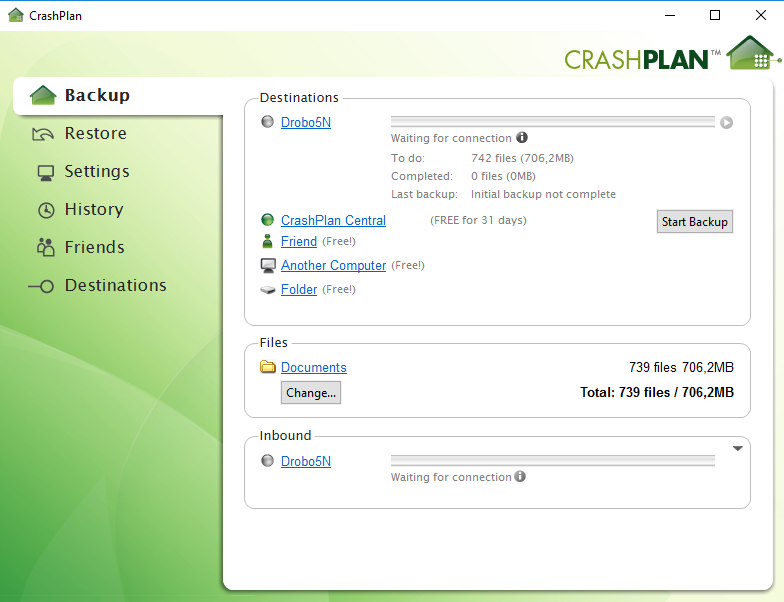The height and width of the screenshot is (602, 784).
Task: Click the CrashPlan title bar app icon
Action: (16, 15)
